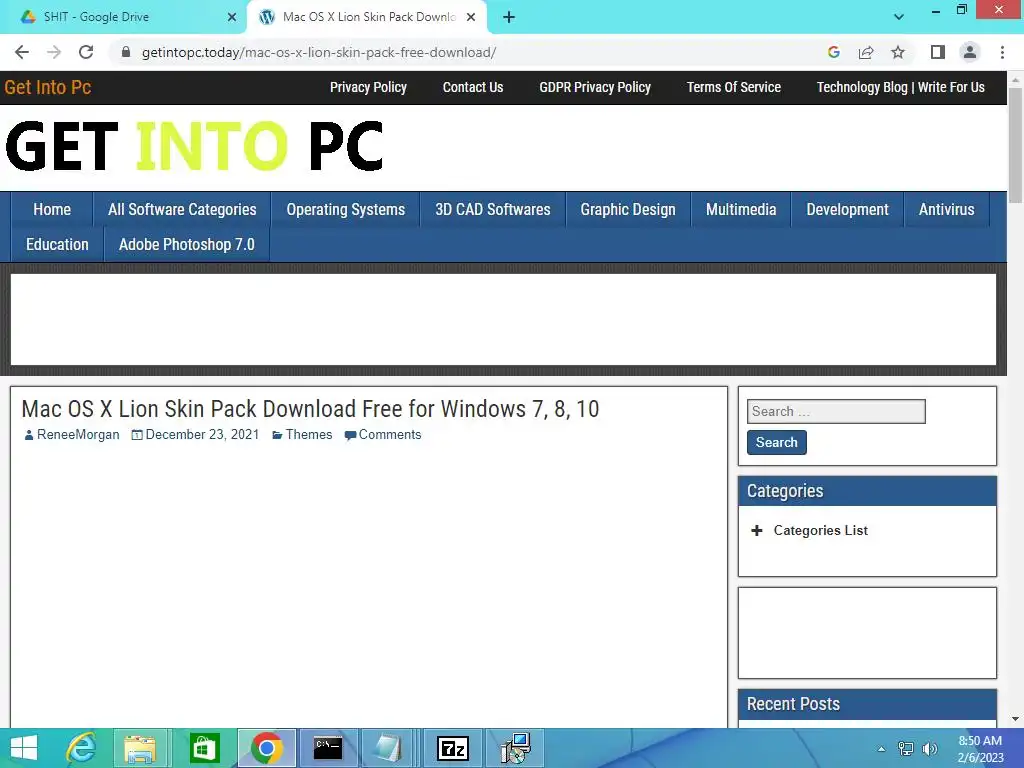The image size is (1024, 768).
Task: Open the volume speaker tray icon
Action: [x=930, y=749]
